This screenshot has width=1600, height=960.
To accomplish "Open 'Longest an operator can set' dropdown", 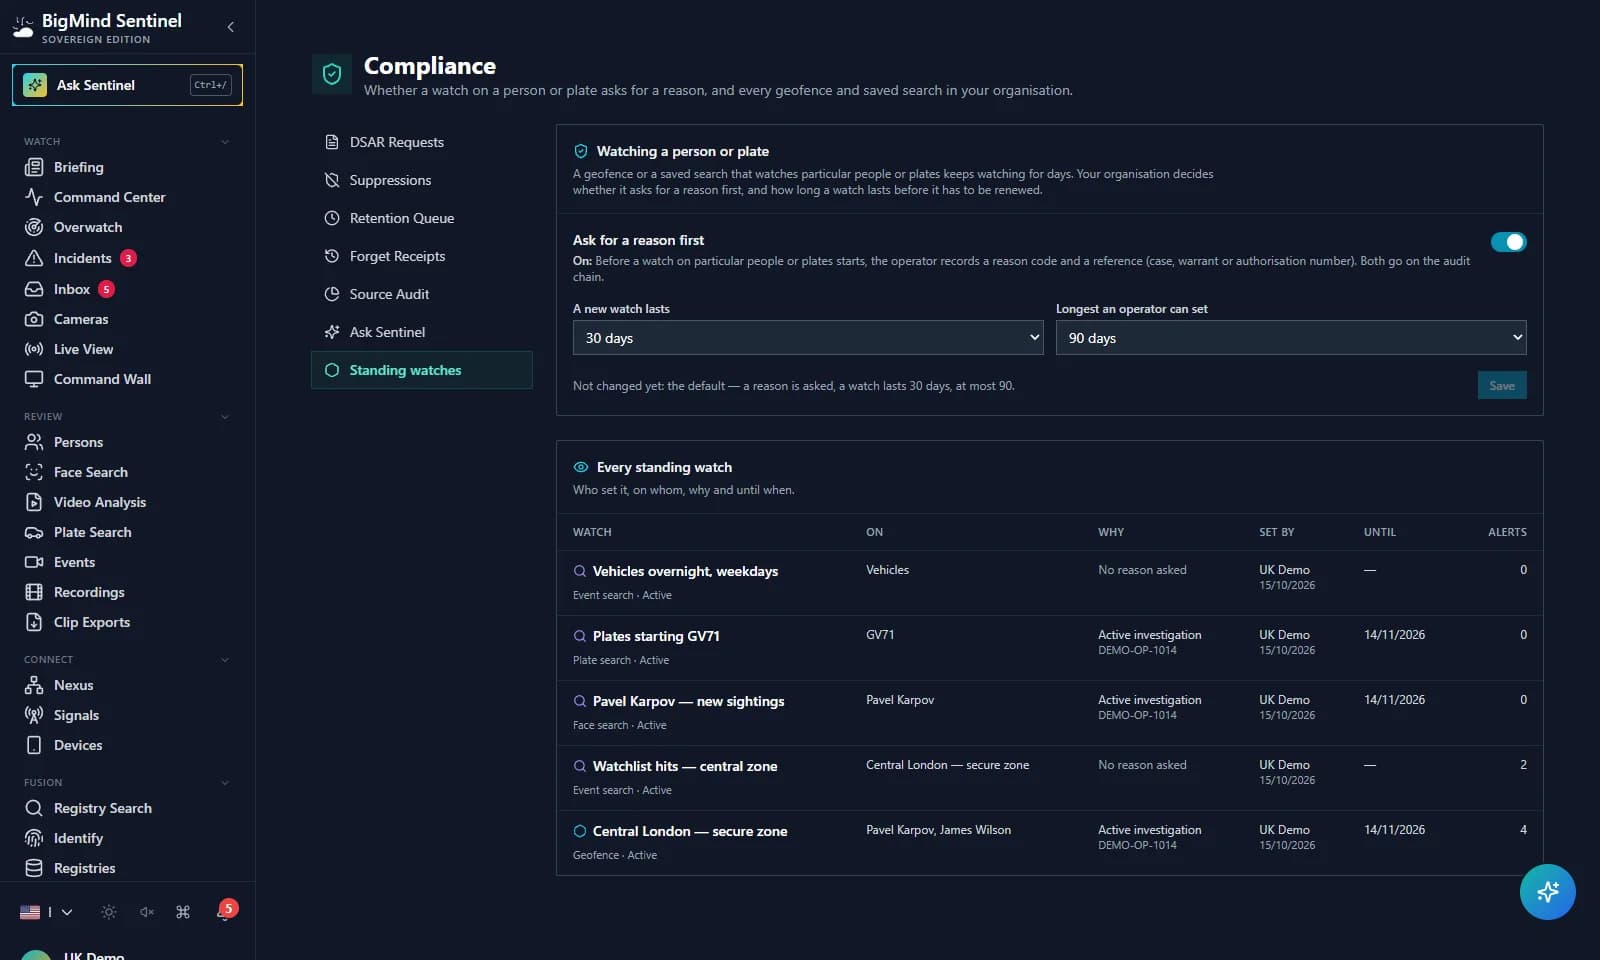I will 1291,338.
